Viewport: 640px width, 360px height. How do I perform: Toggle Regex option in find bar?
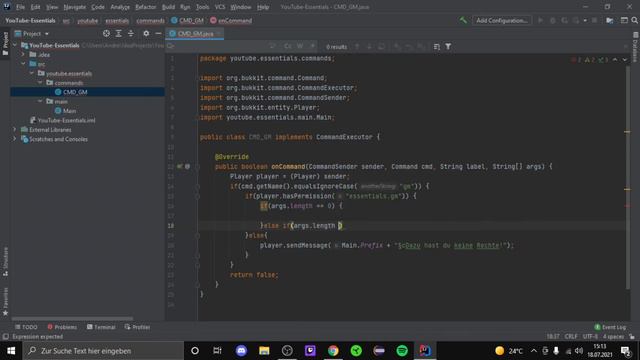(312, 46)
